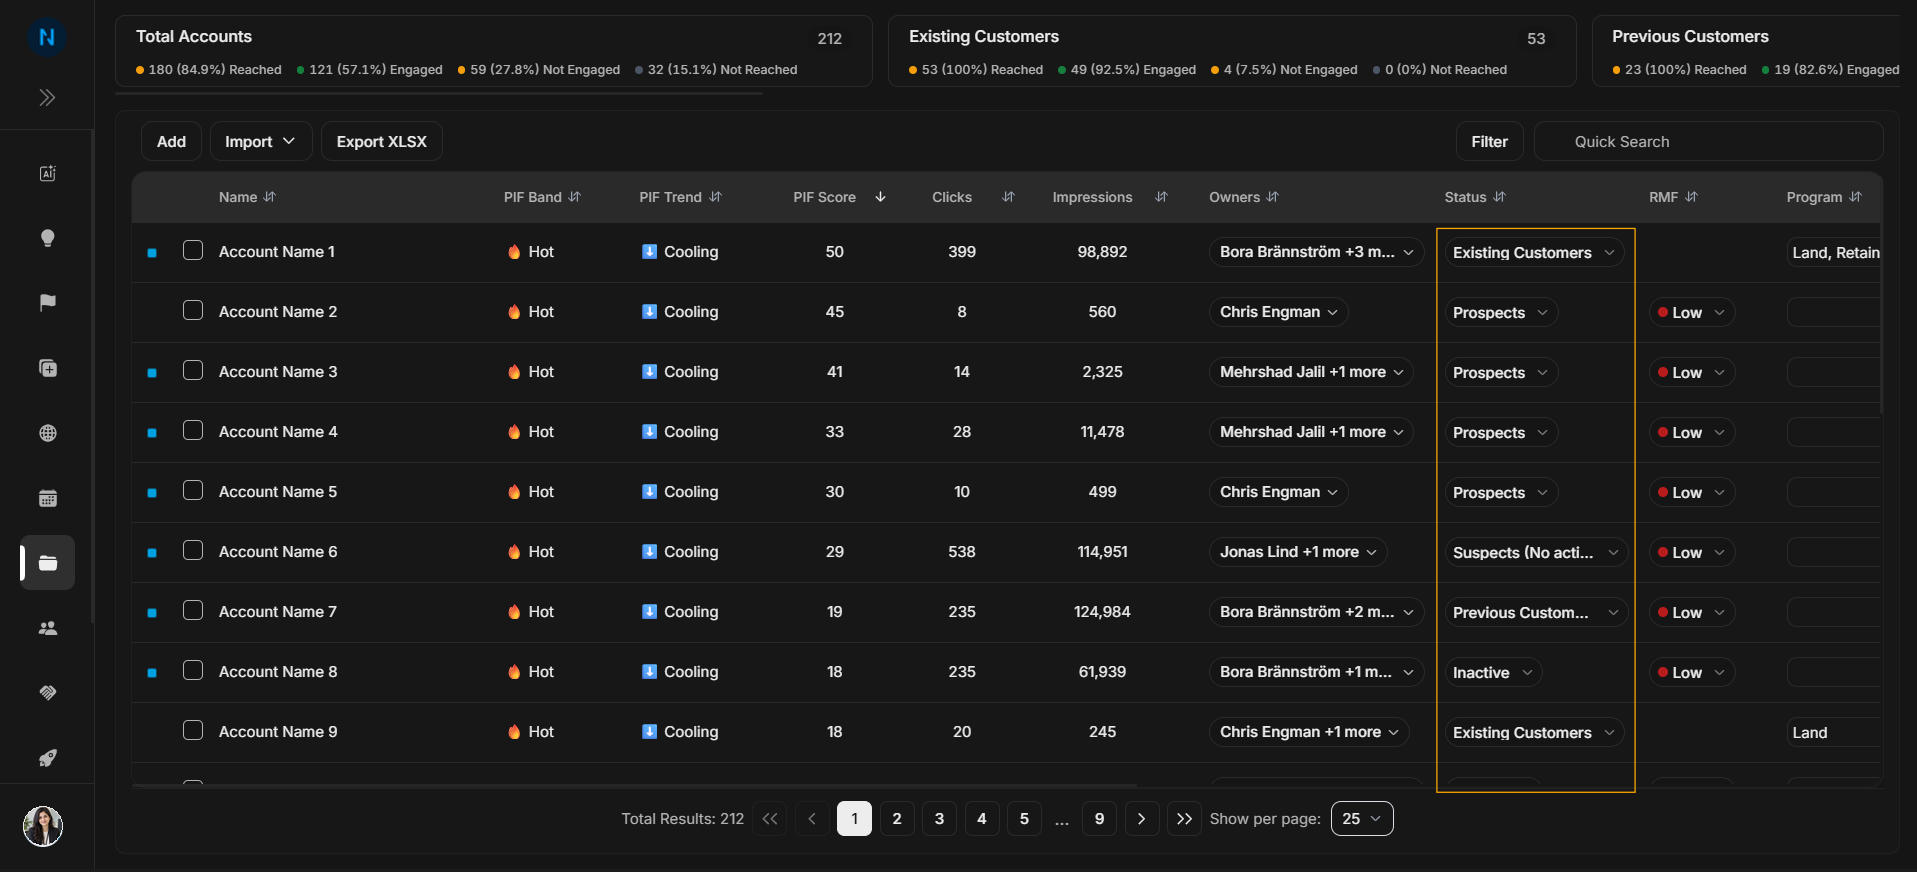Image resolution: width=1917 pixels, height=872 pixels.
Task: Open the user profile avatar
Action: 43,826
